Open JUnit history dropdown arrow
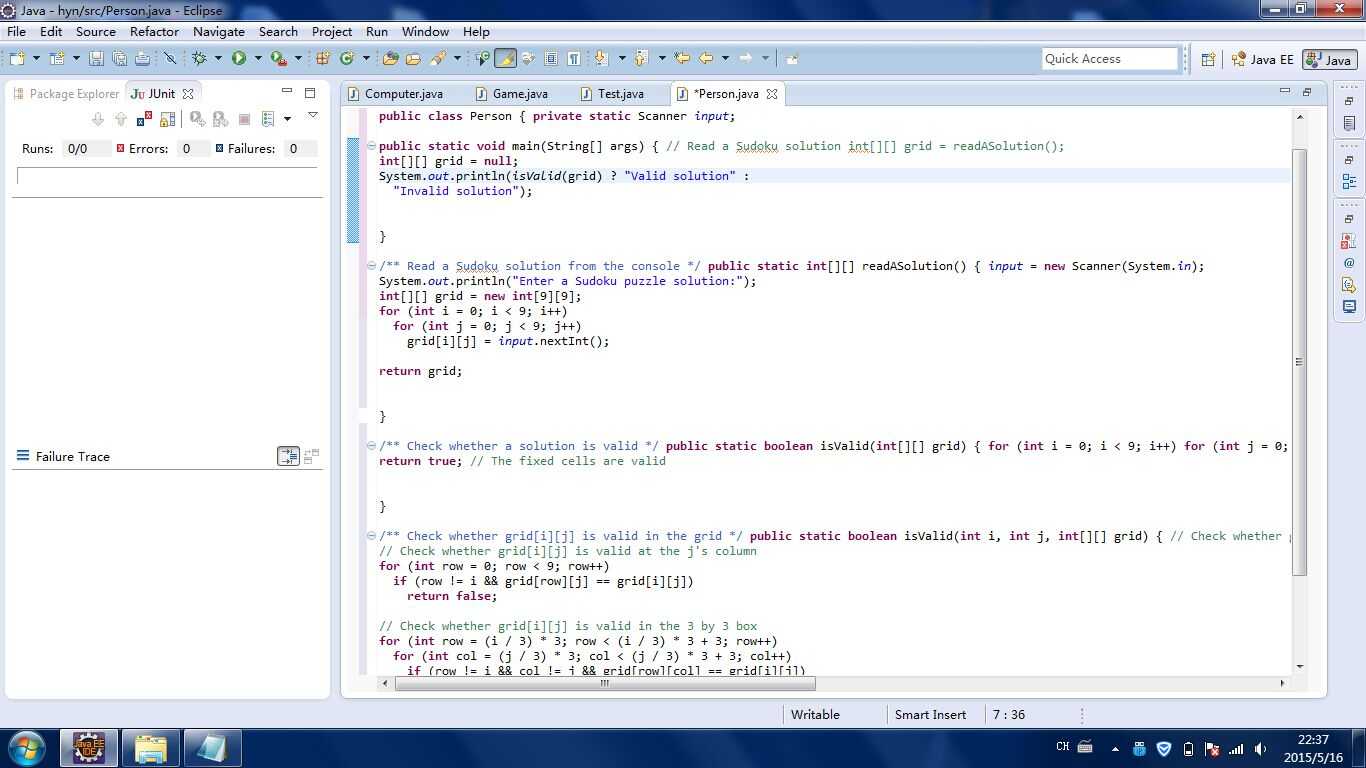 [x=287, y=119]
